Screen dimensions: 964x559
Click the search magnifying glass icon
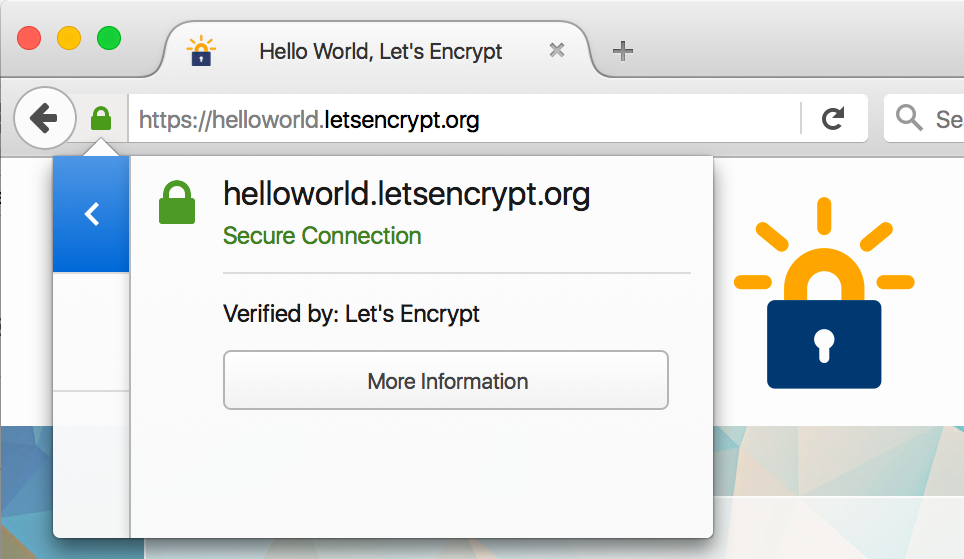(909, 117)
